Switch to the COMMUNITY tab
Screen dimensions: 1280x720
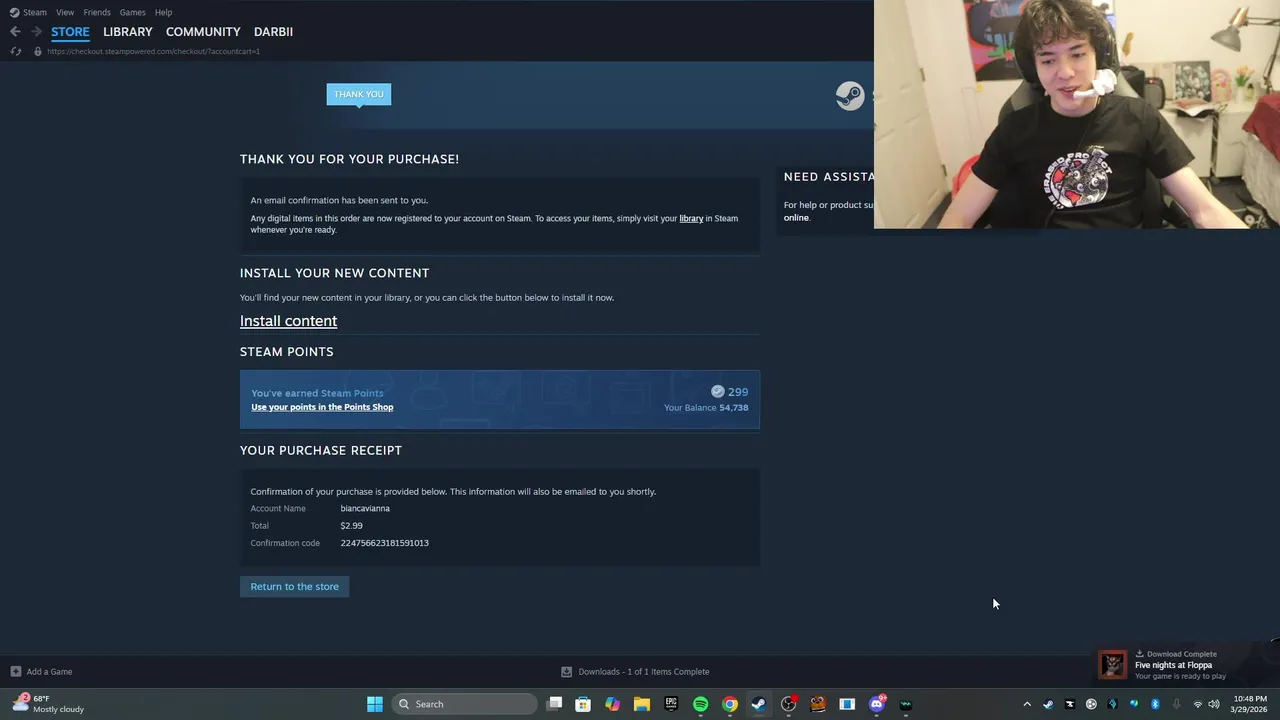coord(203,32)
